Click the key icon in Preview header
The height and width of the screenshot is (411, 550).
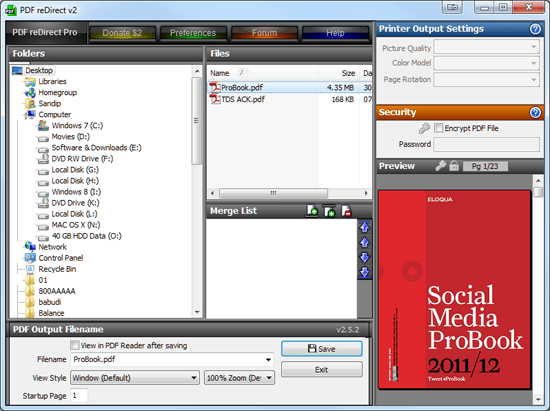(x=440, y=166)
